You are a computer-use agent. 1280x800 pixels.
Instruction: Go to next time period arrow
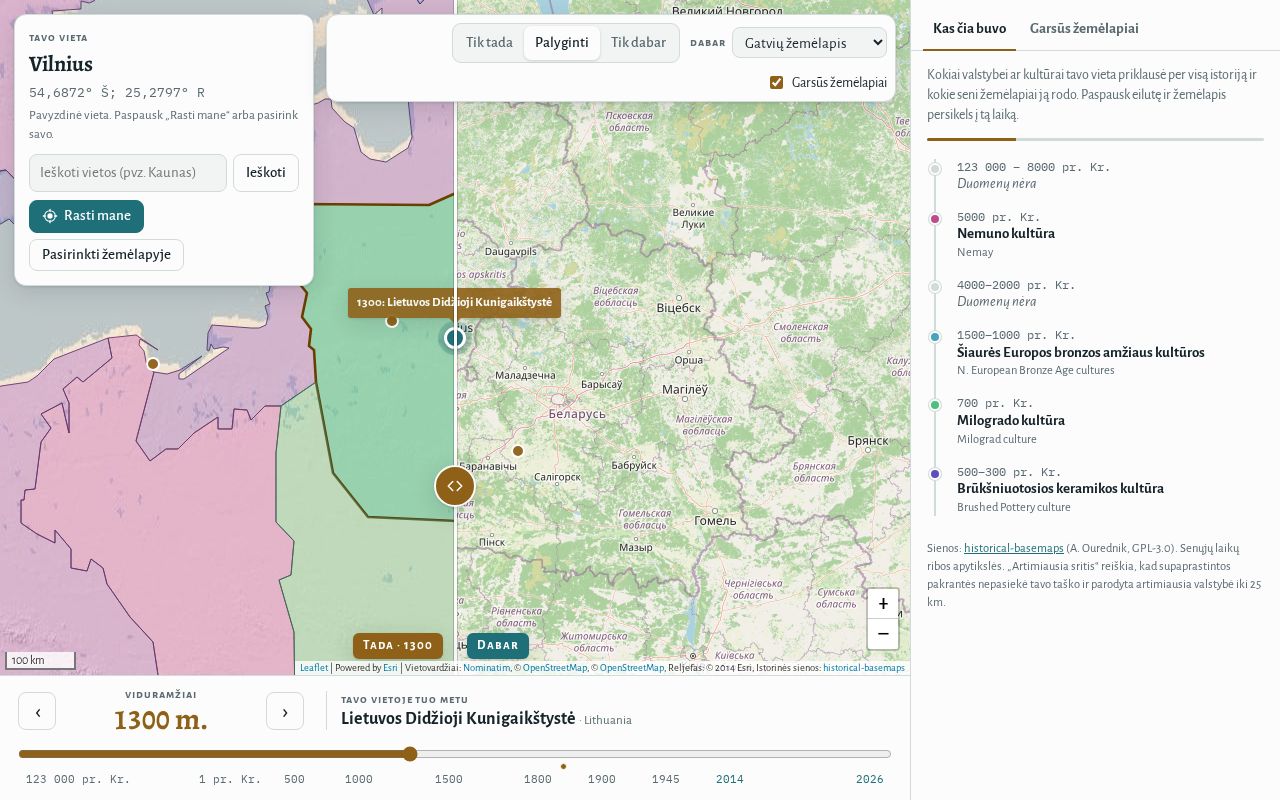pos(285,711)
